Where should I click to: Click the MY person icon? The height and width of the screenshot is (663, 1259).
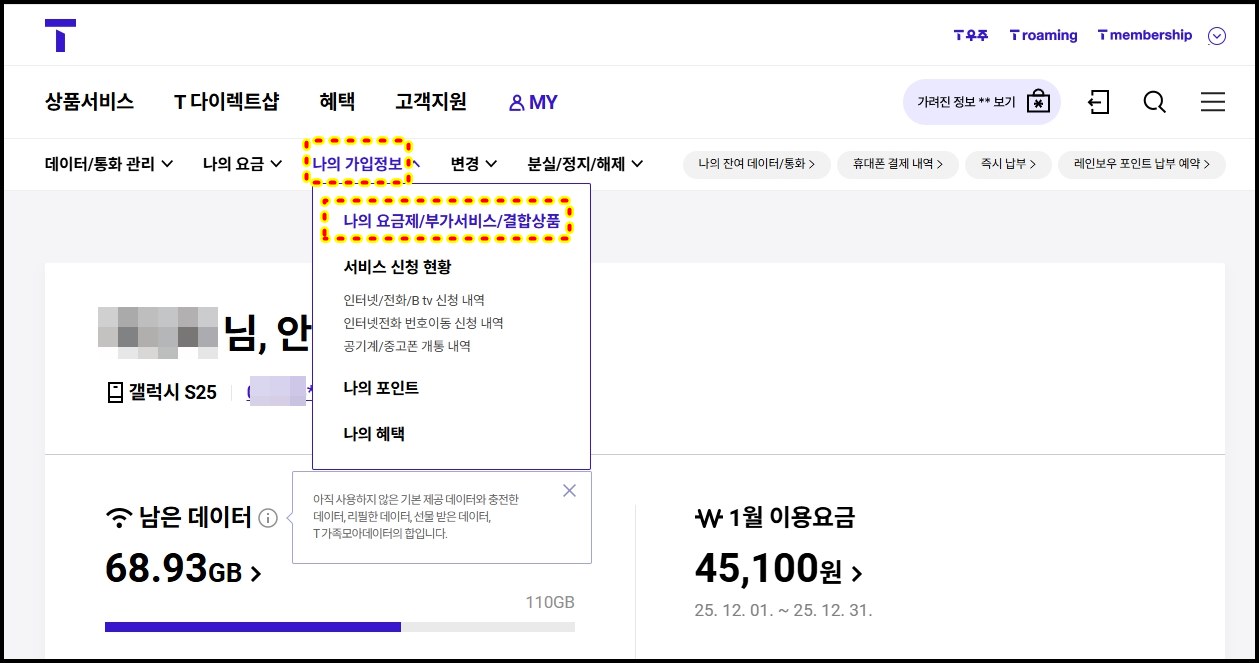[516, 103]
